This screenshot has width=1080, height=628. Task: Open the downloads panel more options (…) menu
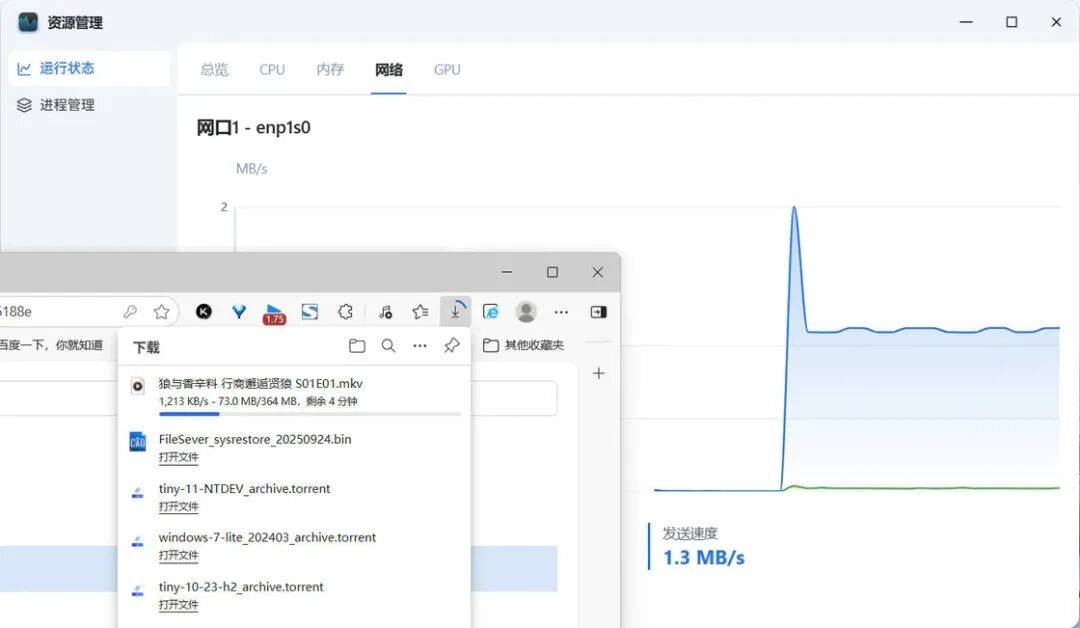click(x=420, y=346)
